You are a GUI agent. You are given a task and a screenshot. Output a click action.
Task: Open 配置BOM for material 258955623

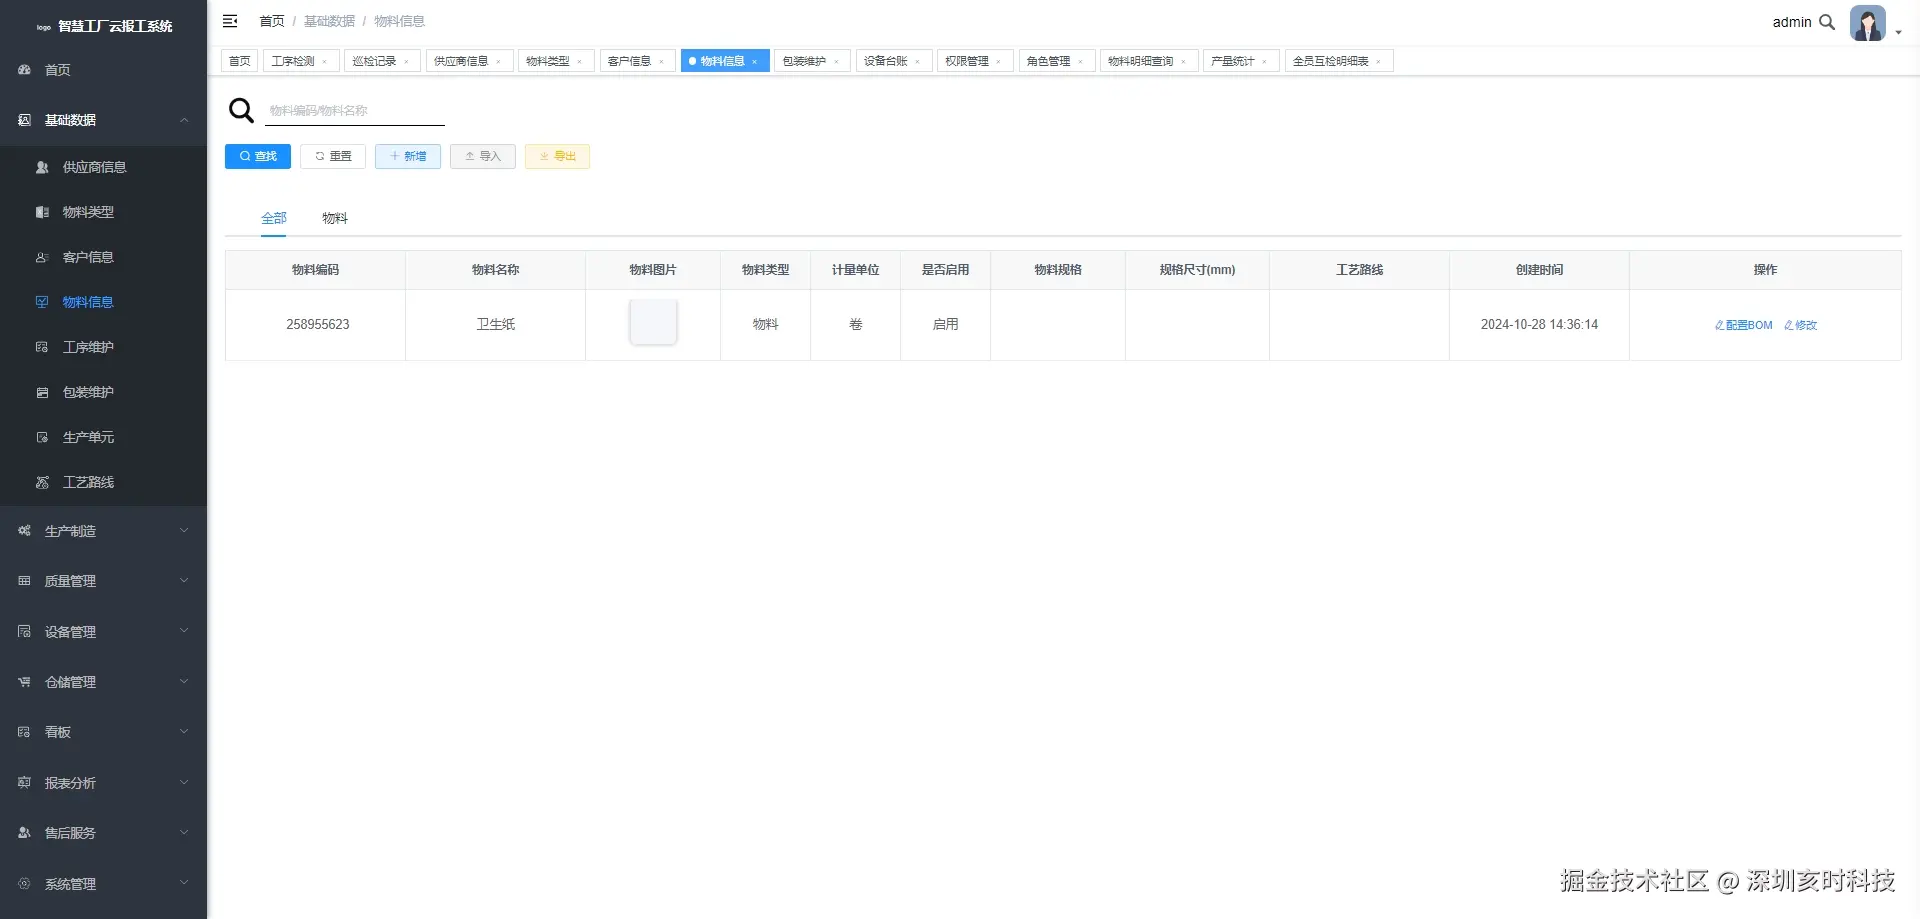[x=1743, y=325]
